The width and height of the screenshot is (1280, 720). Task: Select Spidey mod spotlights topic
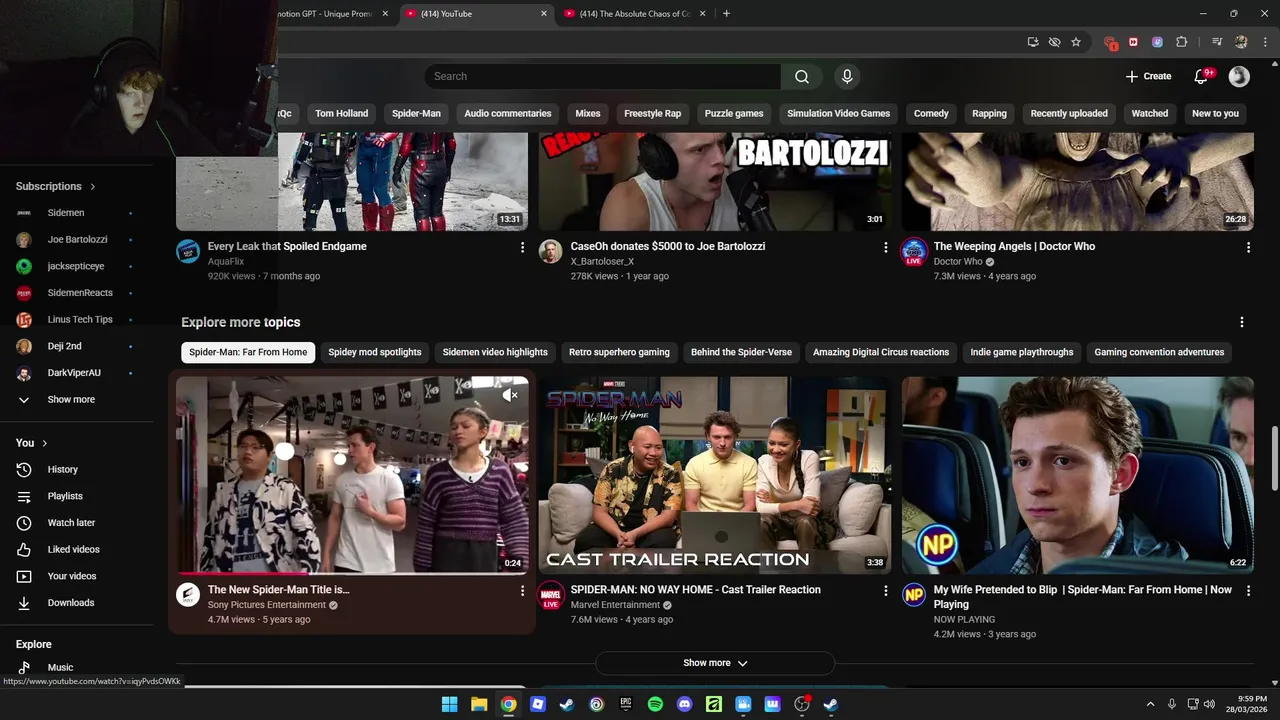coord(375,352)
